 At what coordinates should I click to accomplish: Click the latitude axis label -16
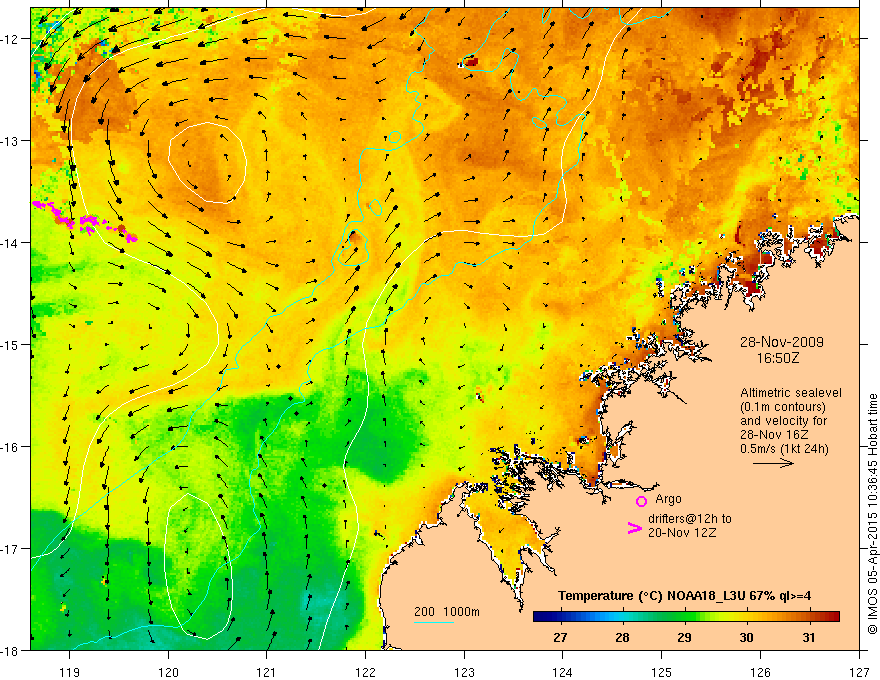click(x=11, y=447)
